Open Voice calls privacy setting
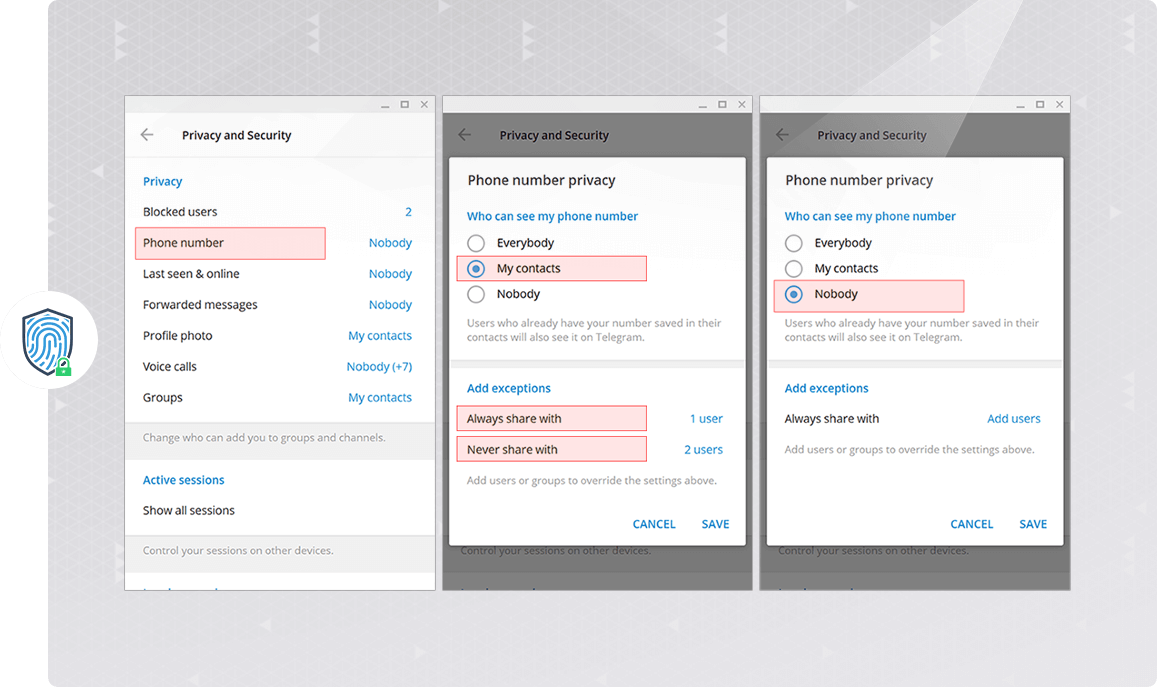1157x687 pixels. [x=170, y=367]
